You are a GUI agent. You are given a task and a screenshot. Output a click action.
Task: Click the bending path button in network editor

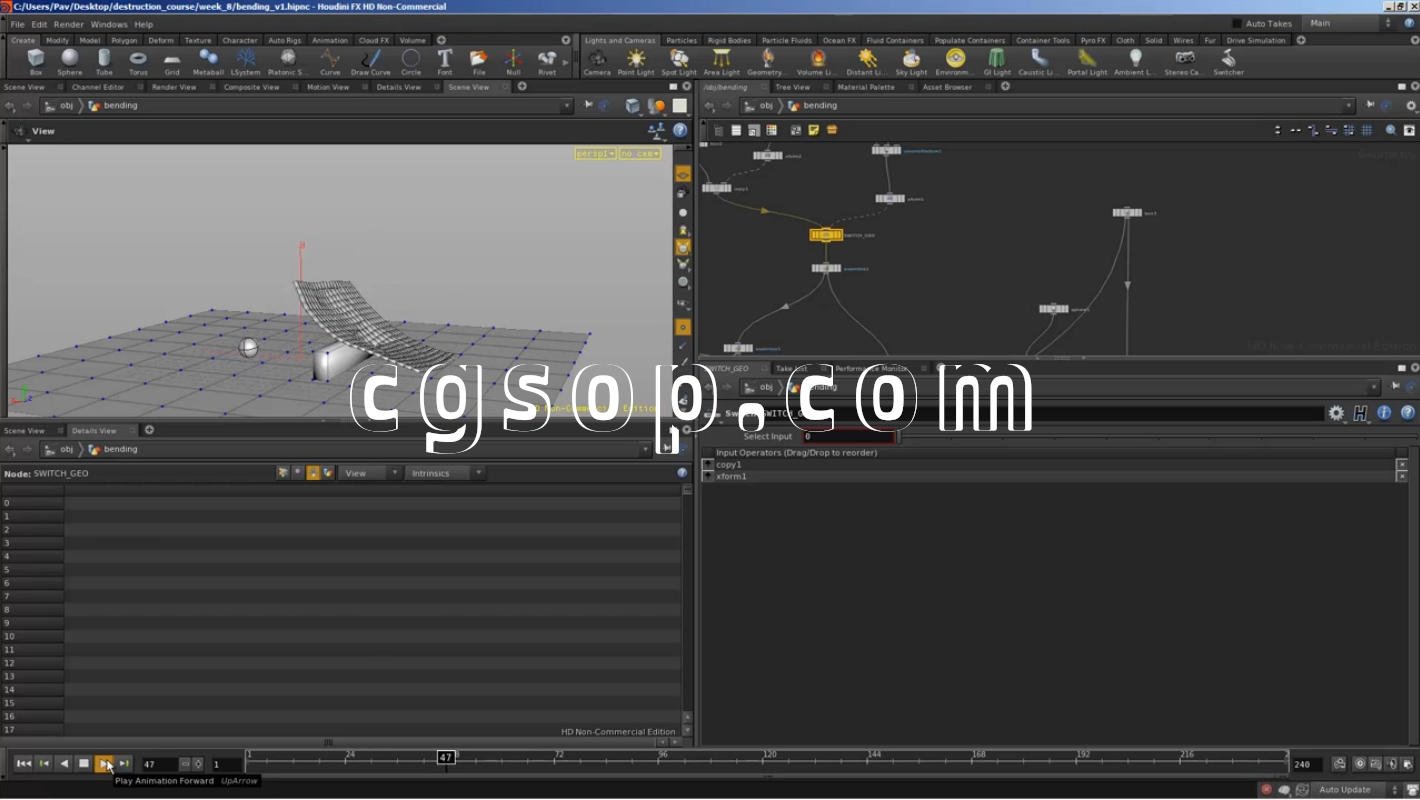pos(813,105)
